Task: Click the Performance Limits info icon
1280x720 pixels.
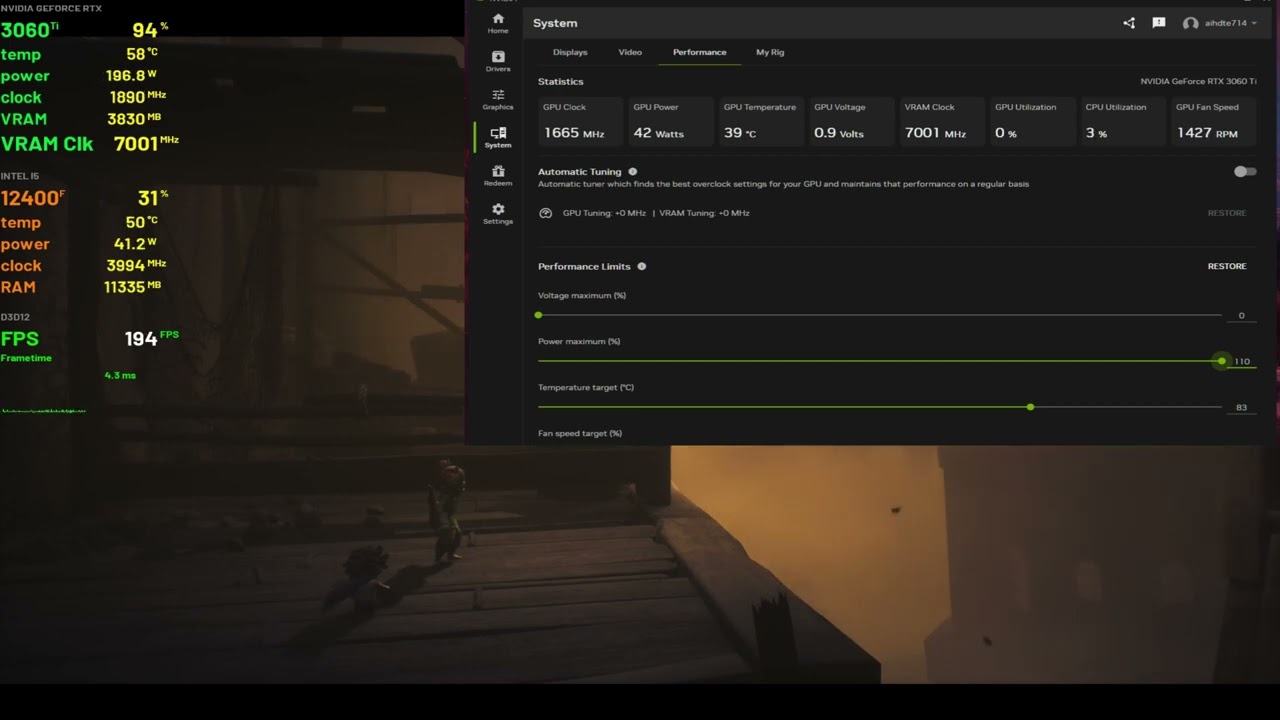Action: (642, 267)
